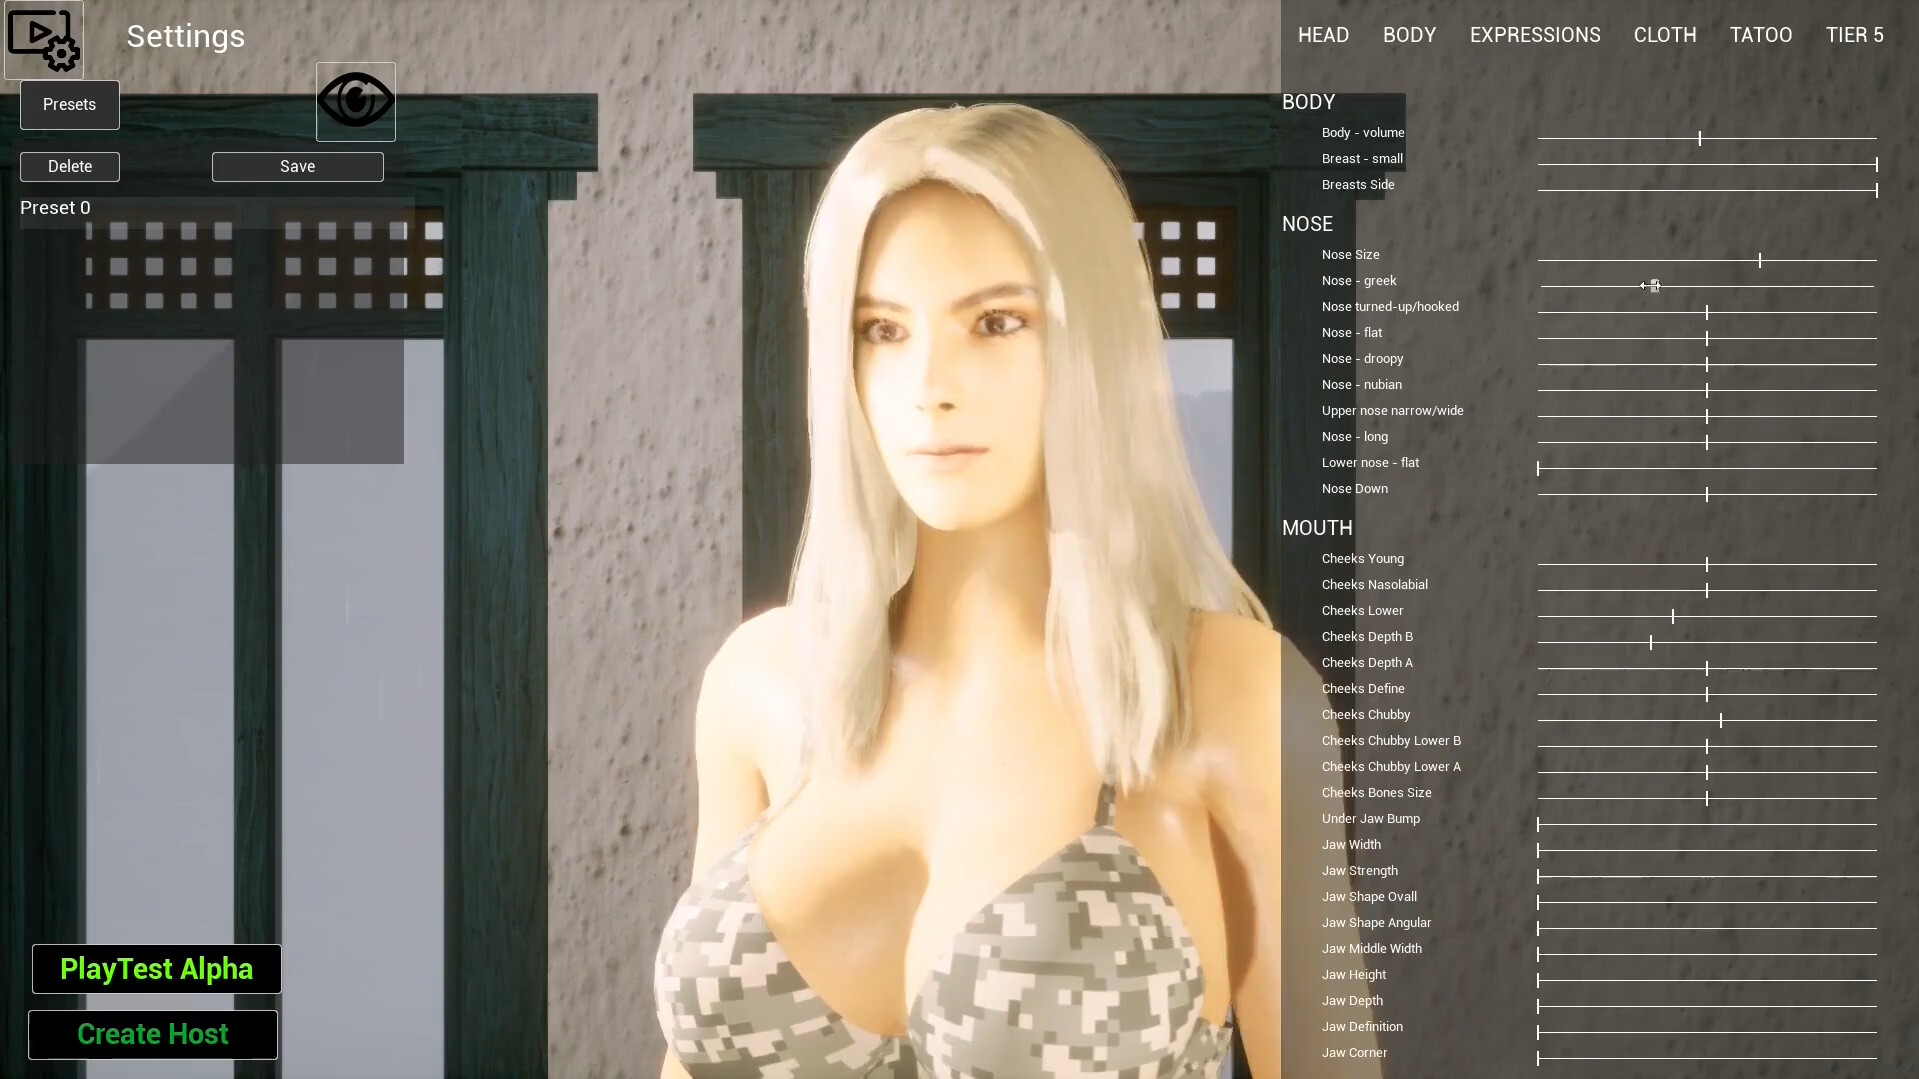Save the current preset

[x=297, y=166]
